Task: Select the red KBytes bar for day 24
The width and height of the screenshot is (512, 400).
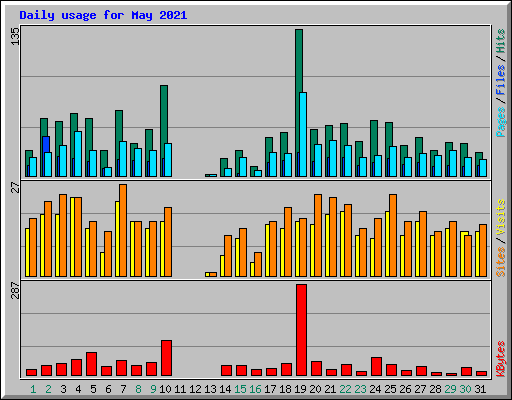Action: (376, 366)
